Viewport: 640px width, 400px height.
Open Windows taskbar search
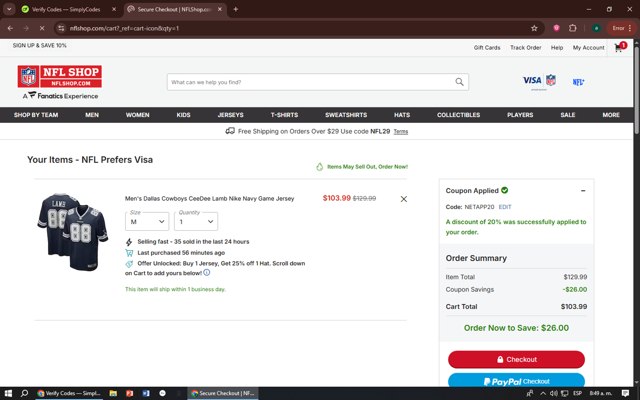pos(24,393)
